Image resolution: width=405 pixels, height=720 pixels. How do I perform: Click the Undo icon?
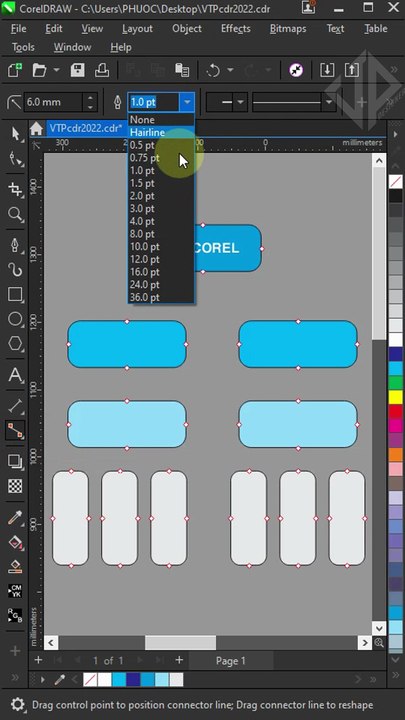213,70
